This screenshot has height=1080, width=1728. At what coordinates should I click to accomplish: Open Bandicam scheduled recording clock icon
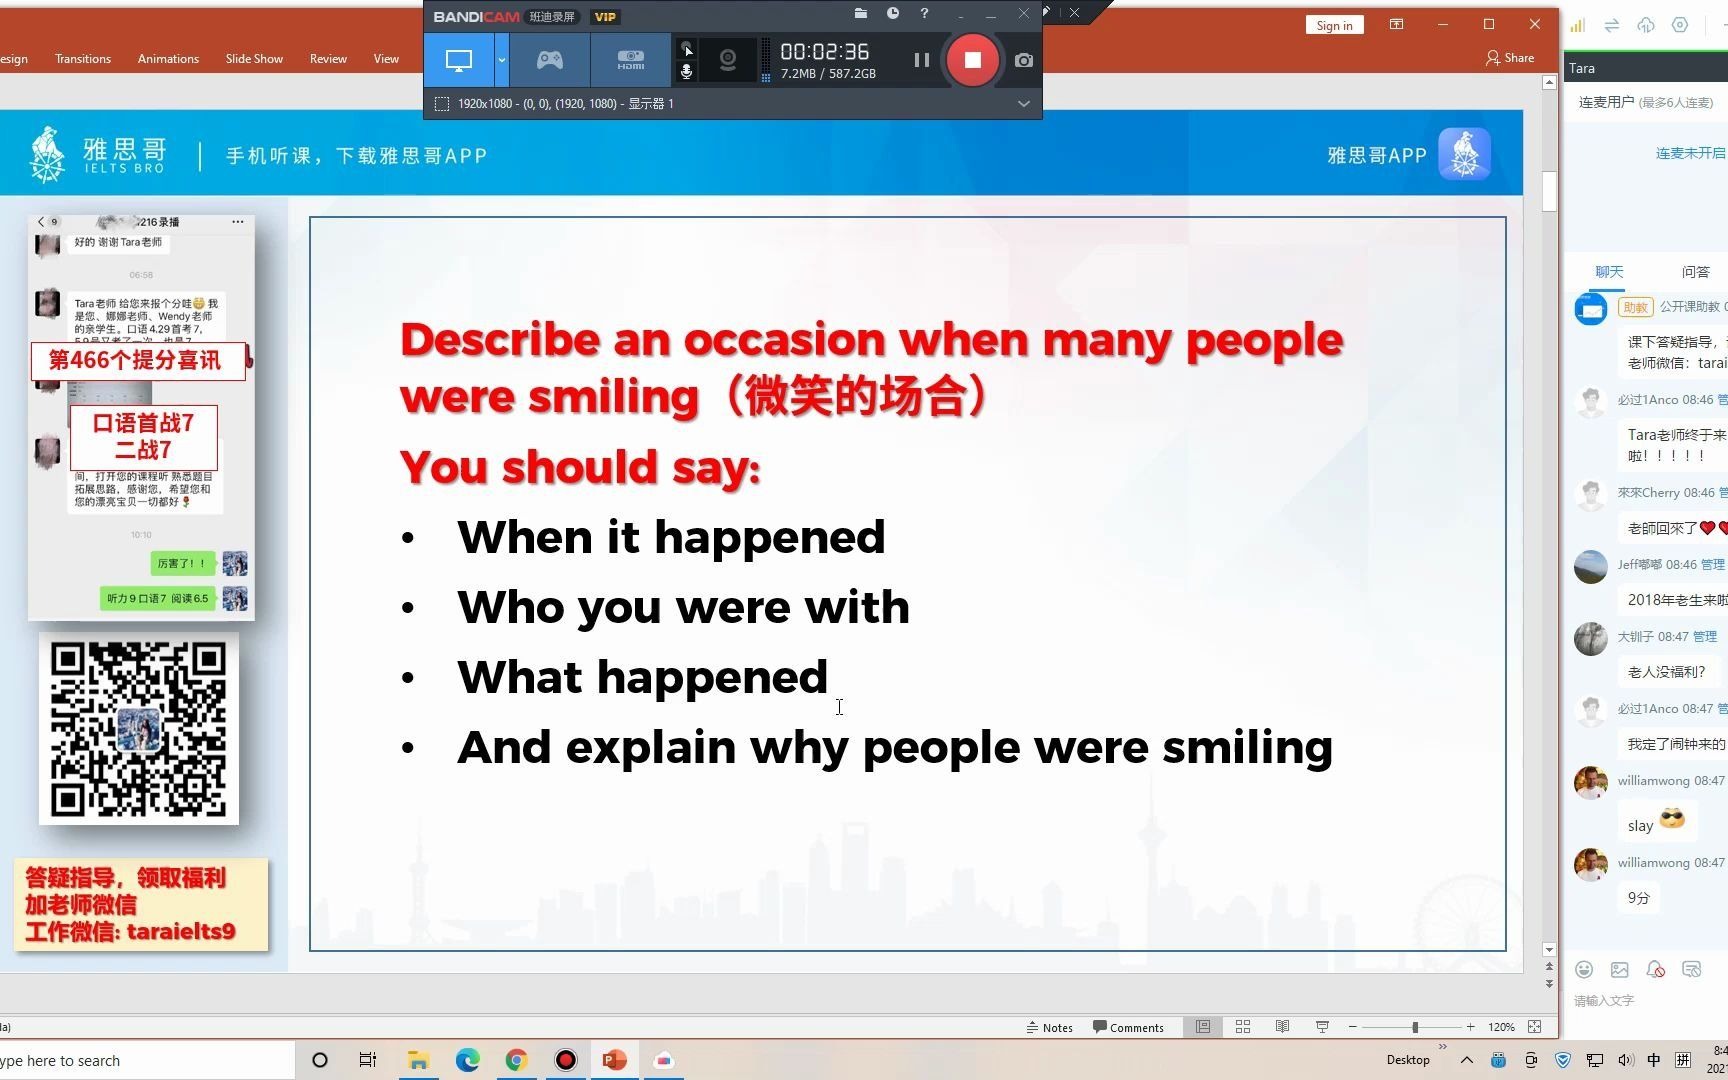point(892,14)
